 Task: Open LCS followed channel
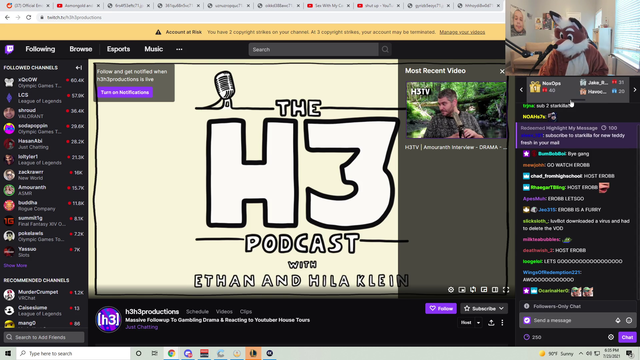point(44,98)
